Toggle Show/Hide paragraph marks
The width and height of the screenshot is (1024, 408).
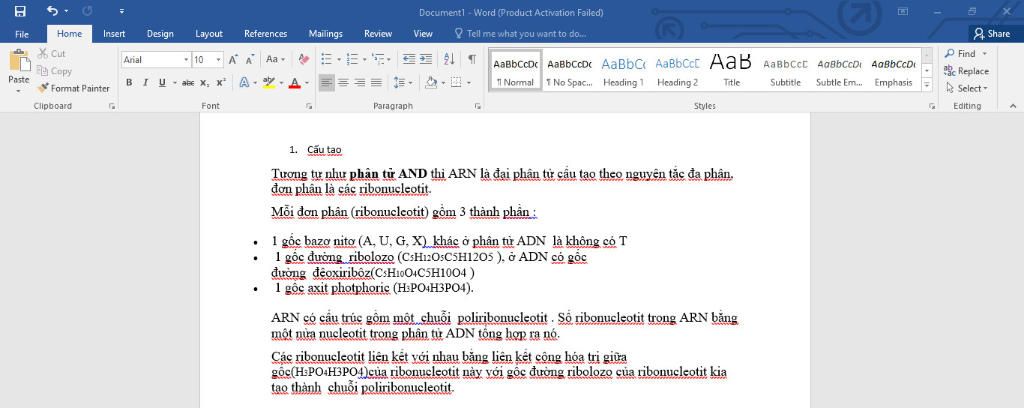tap(471, 59)
